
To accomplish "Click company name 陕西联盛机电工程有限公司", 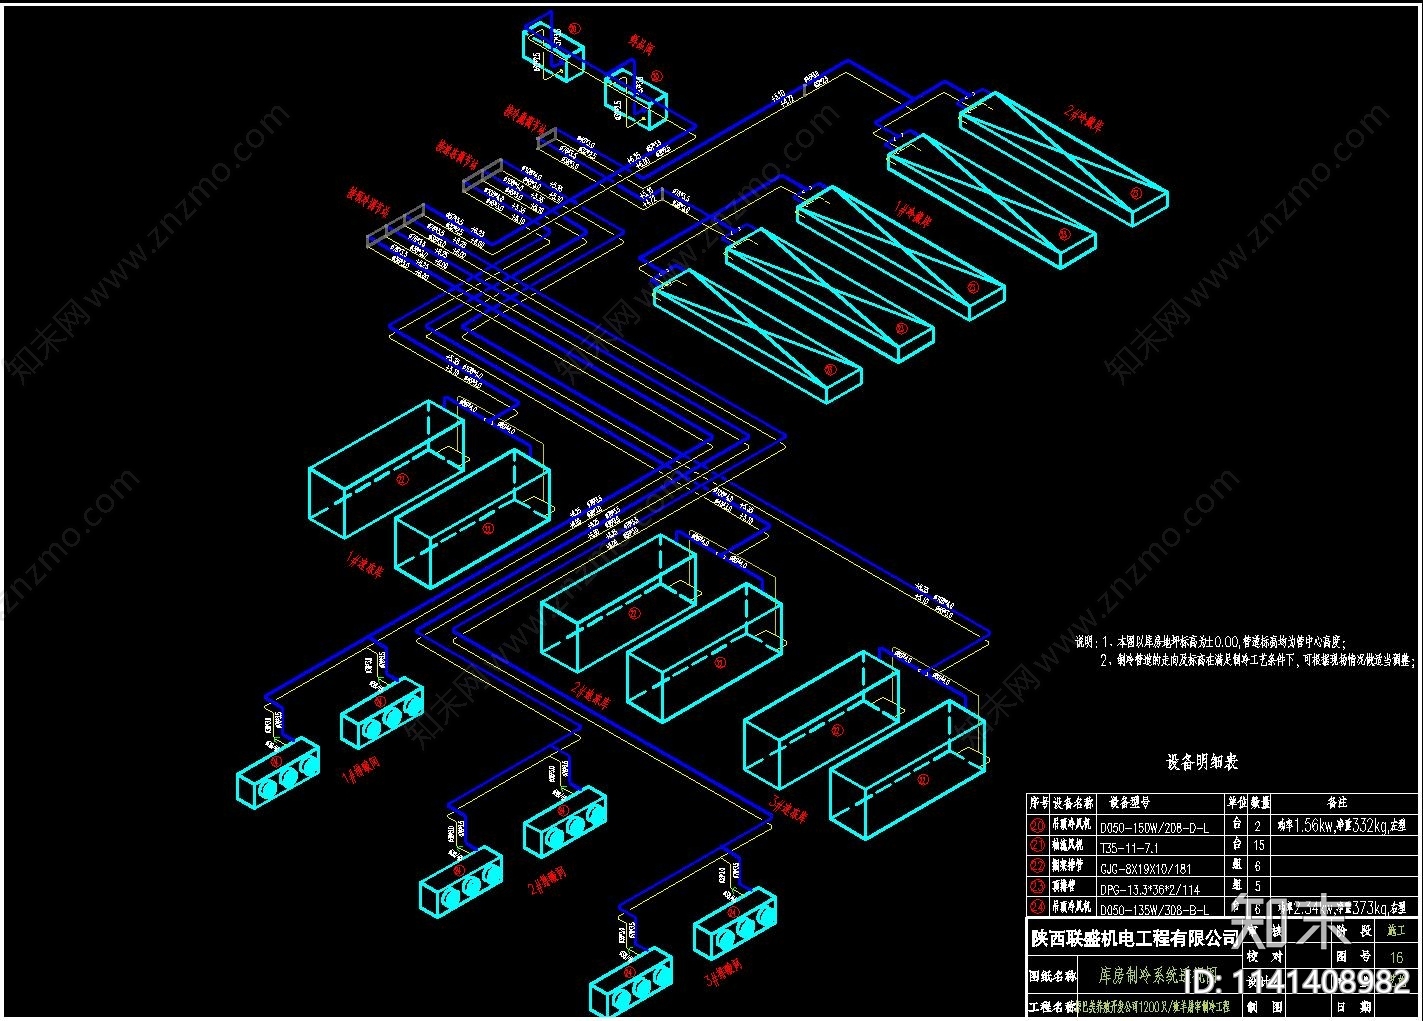I will tap(1135, 939).
